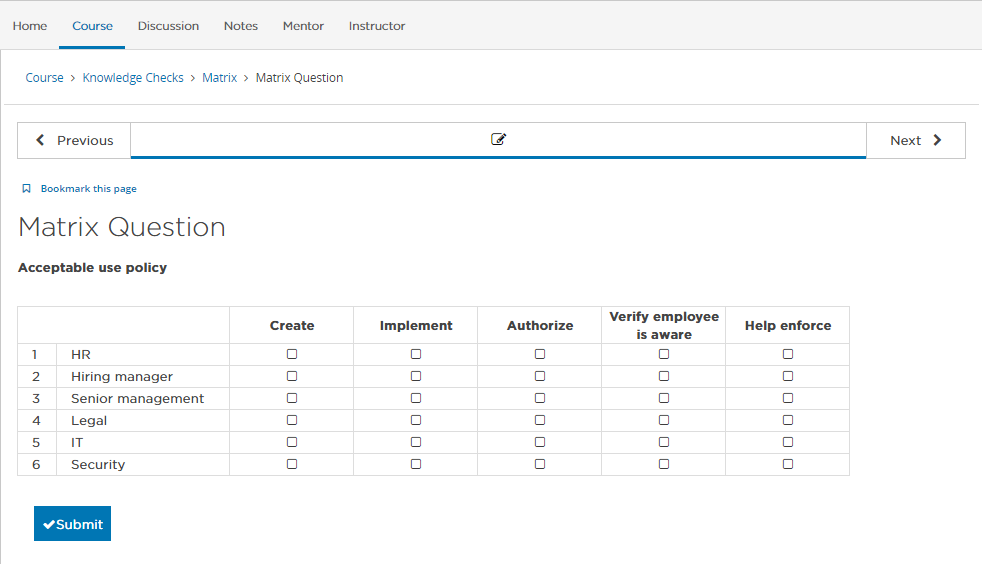Screen dimensions: 982x564
Task: Click Knowledge Checks breadcrumb link
Action: pyautogui.click(x=133, y=77)
